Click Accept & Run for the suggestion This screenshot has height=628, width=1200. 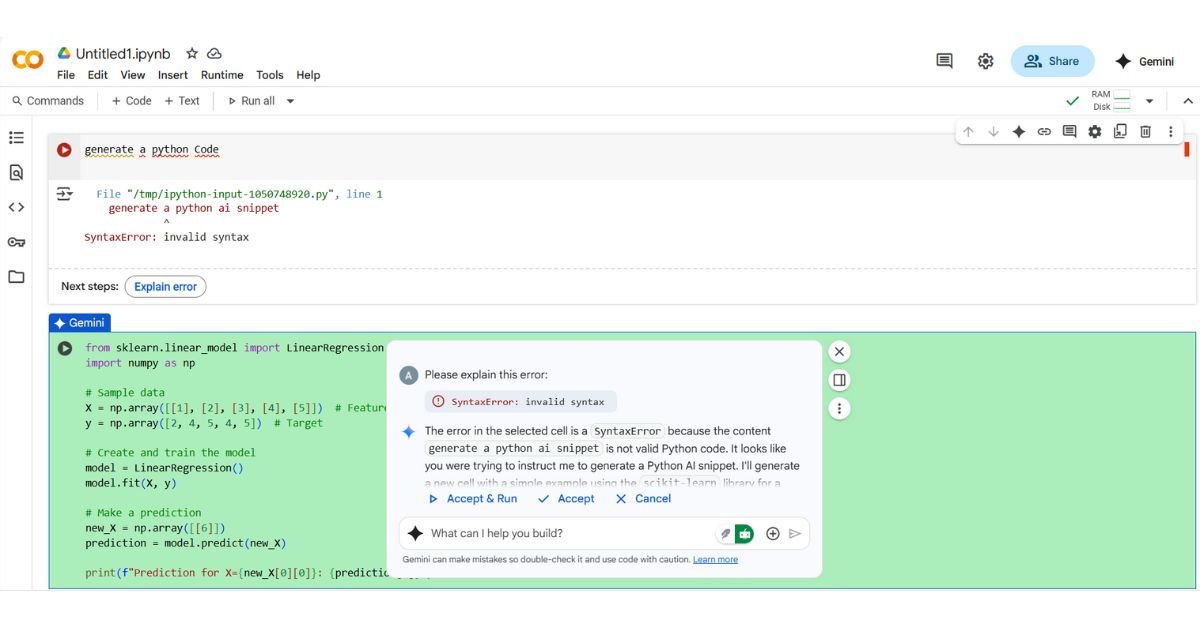472,498
